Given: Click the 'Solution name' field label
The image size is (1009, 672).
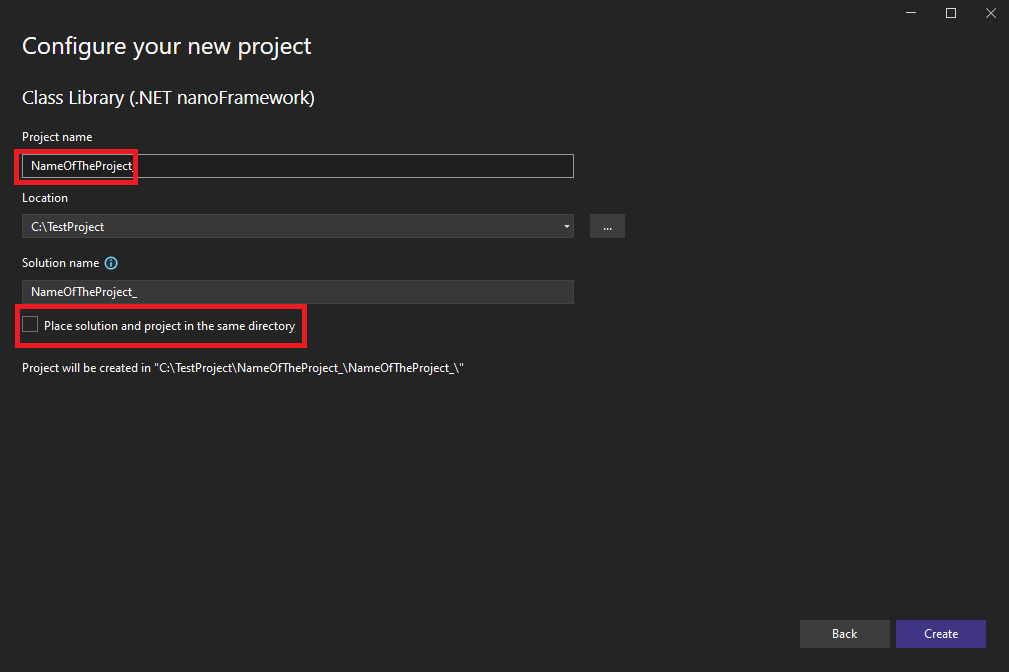Looking at the screenshot, I should tap(60, 263).
